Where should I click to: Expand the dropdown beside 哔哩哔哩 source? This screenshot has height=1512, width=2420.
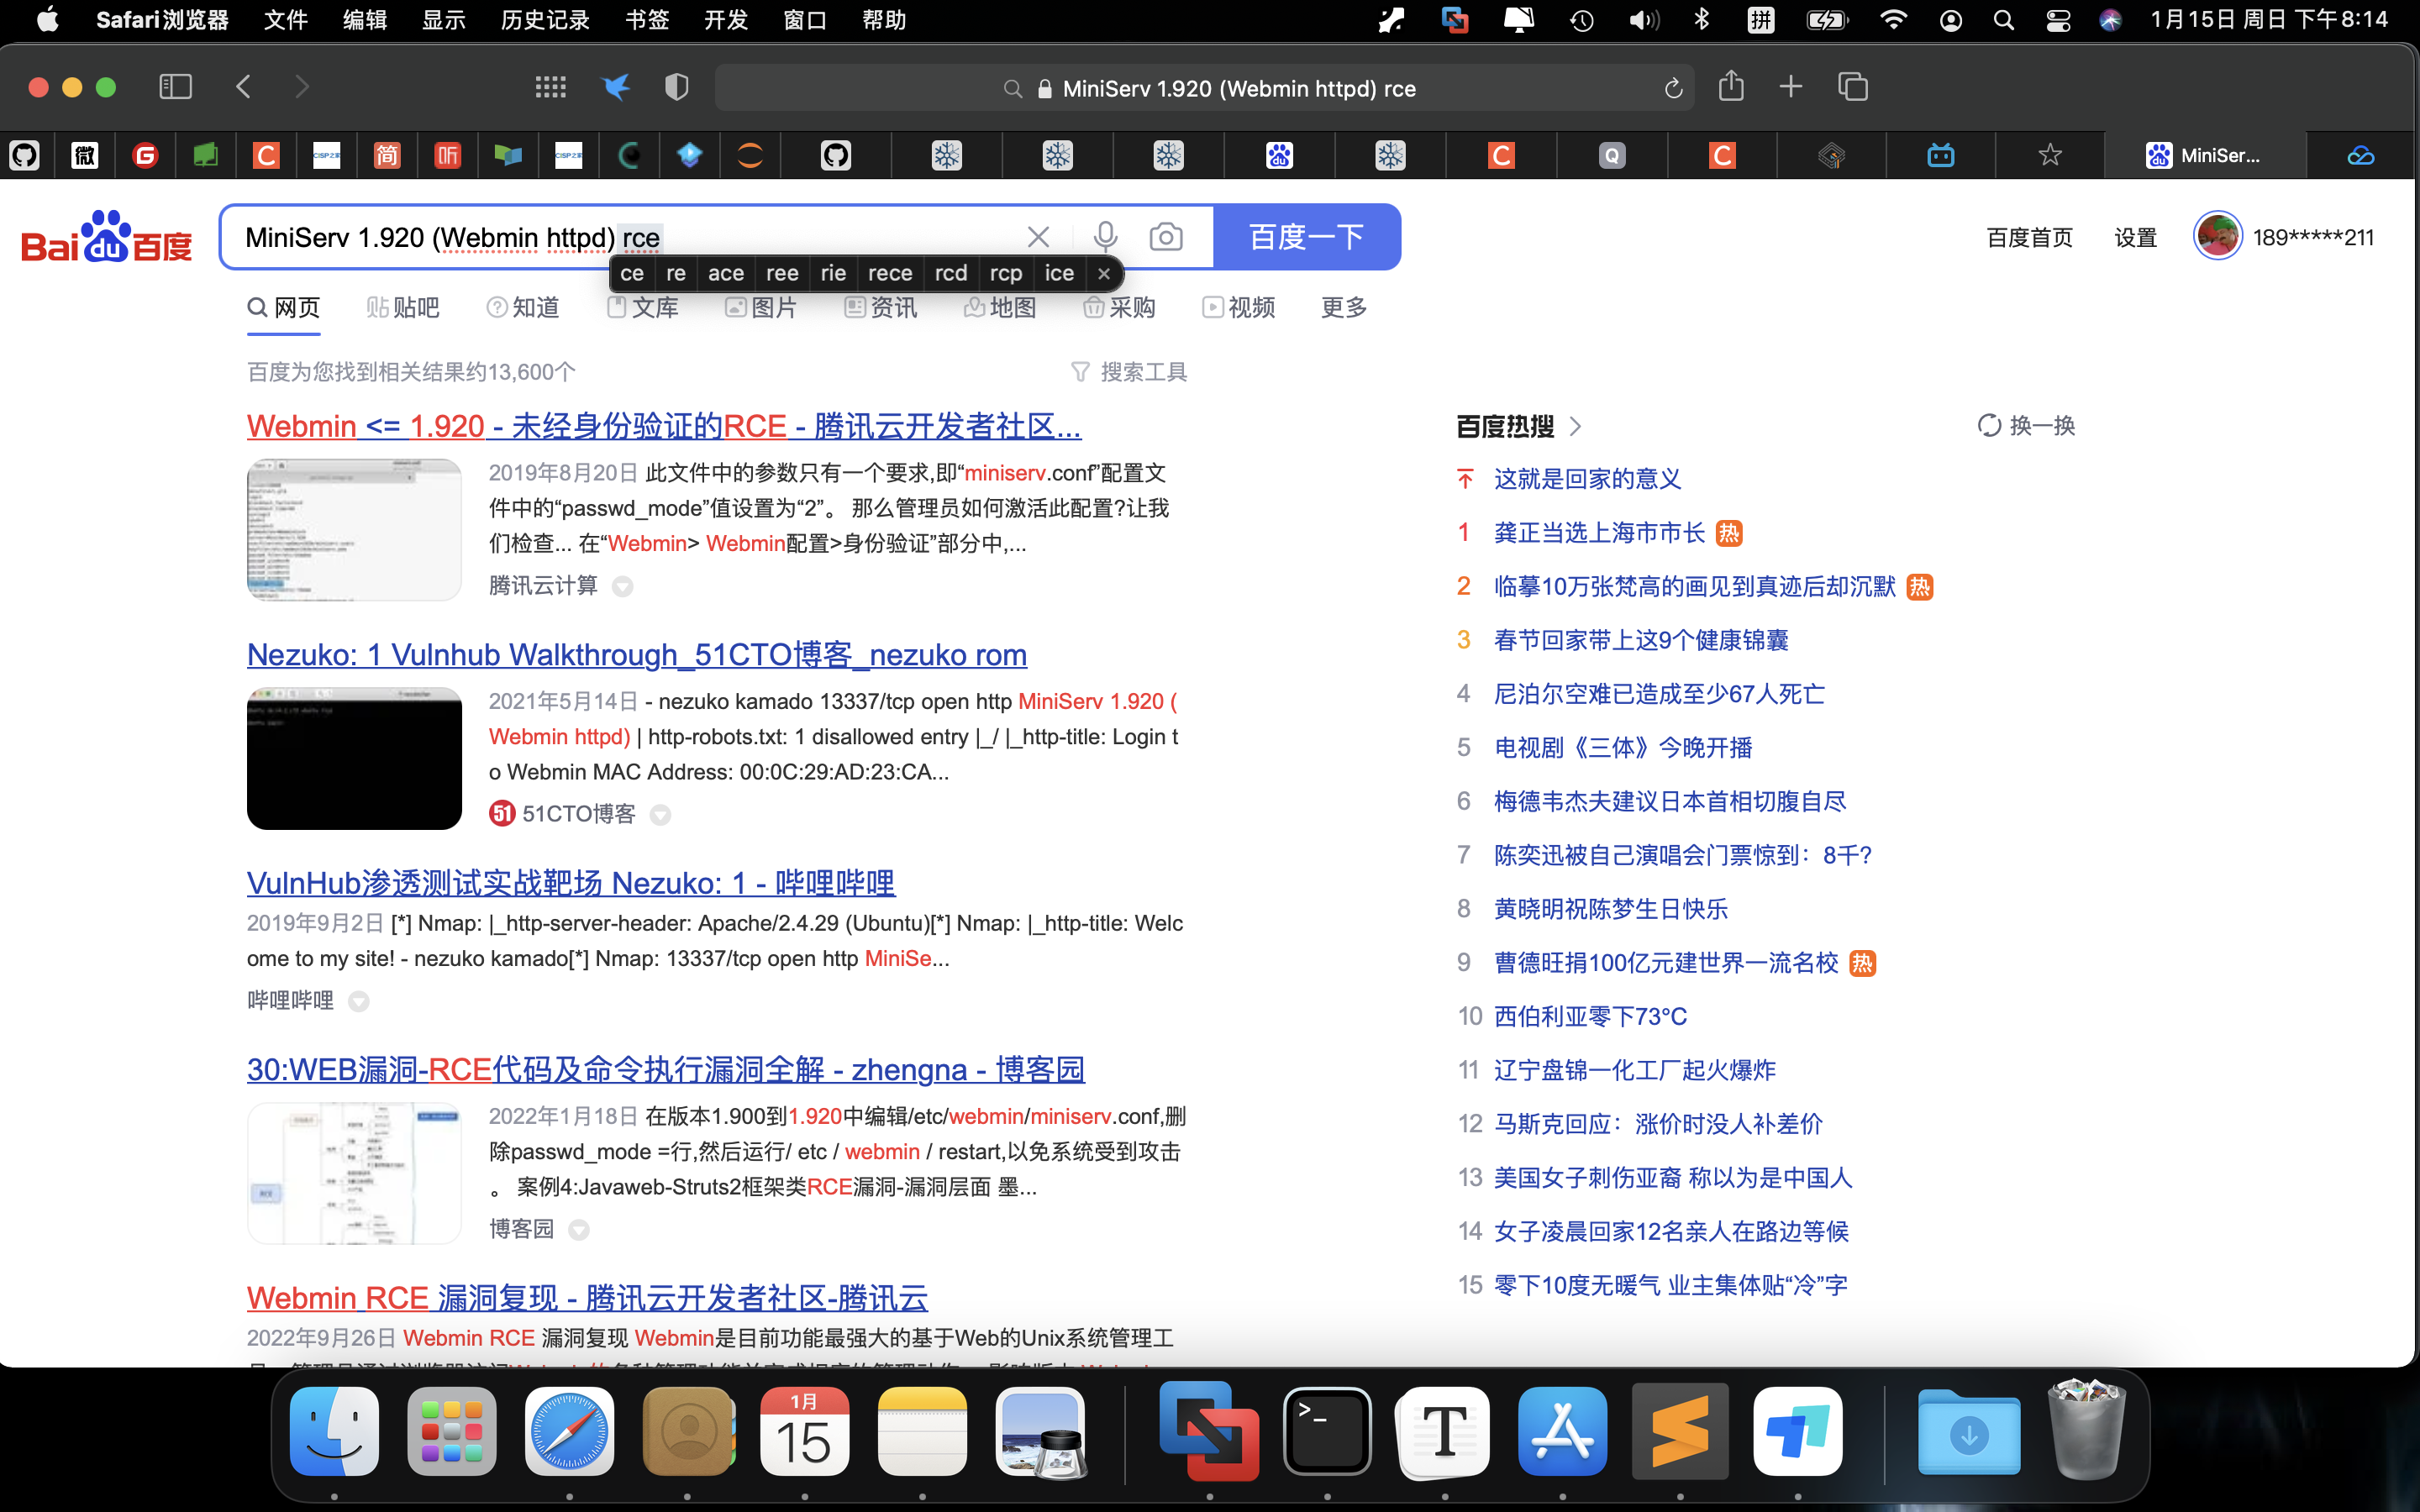coord(358,1001)
